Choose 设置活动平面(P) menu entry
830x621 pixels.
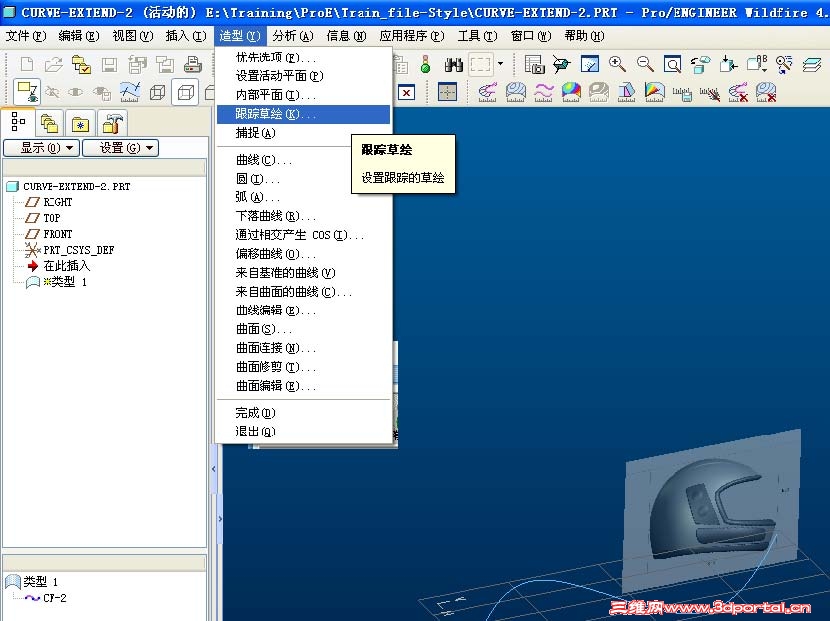point(303,76)
